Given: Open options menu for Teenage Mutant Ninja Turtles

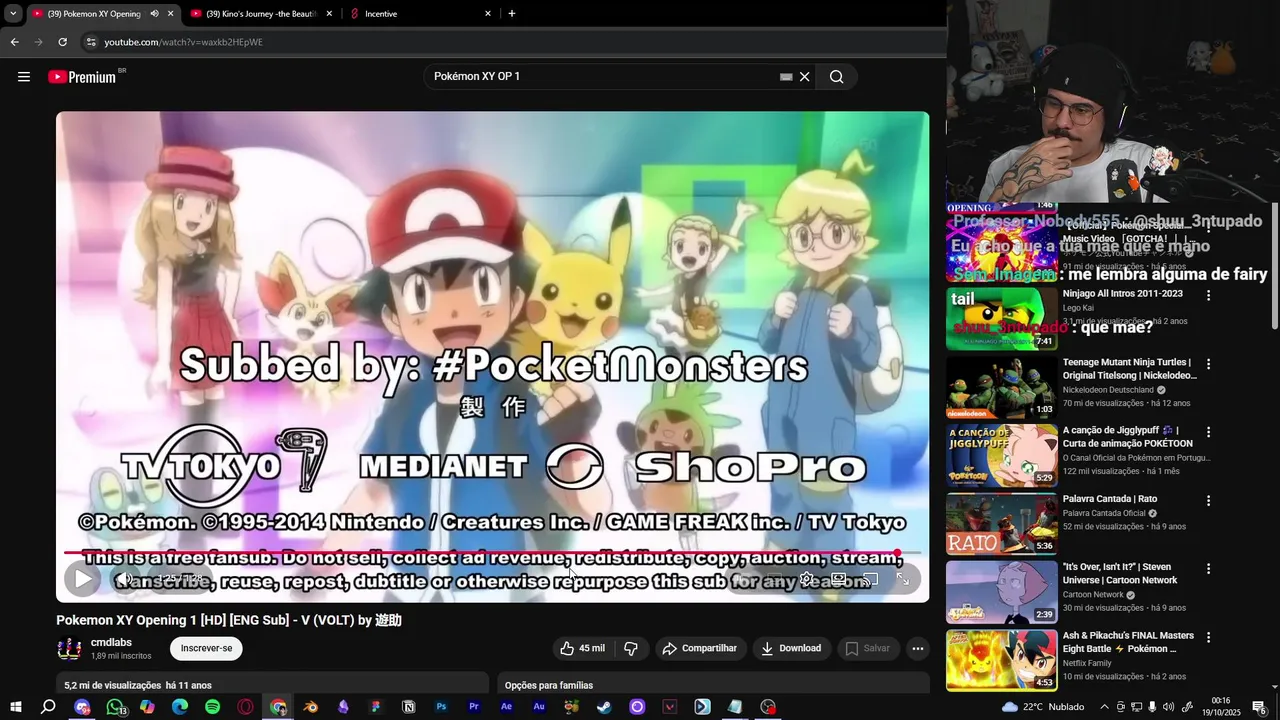Looking at the screenshot, I should [1208, 364].
